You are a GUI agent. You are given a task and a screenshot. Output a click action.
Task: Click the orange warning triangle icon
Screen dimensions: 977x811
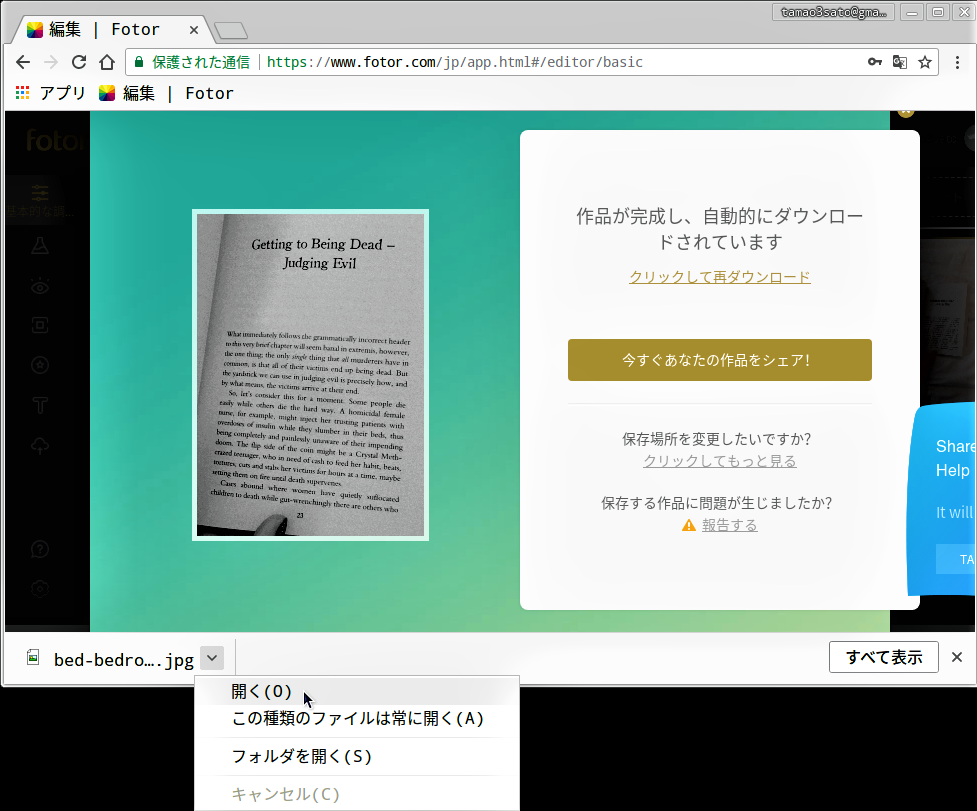coord(689,526)
